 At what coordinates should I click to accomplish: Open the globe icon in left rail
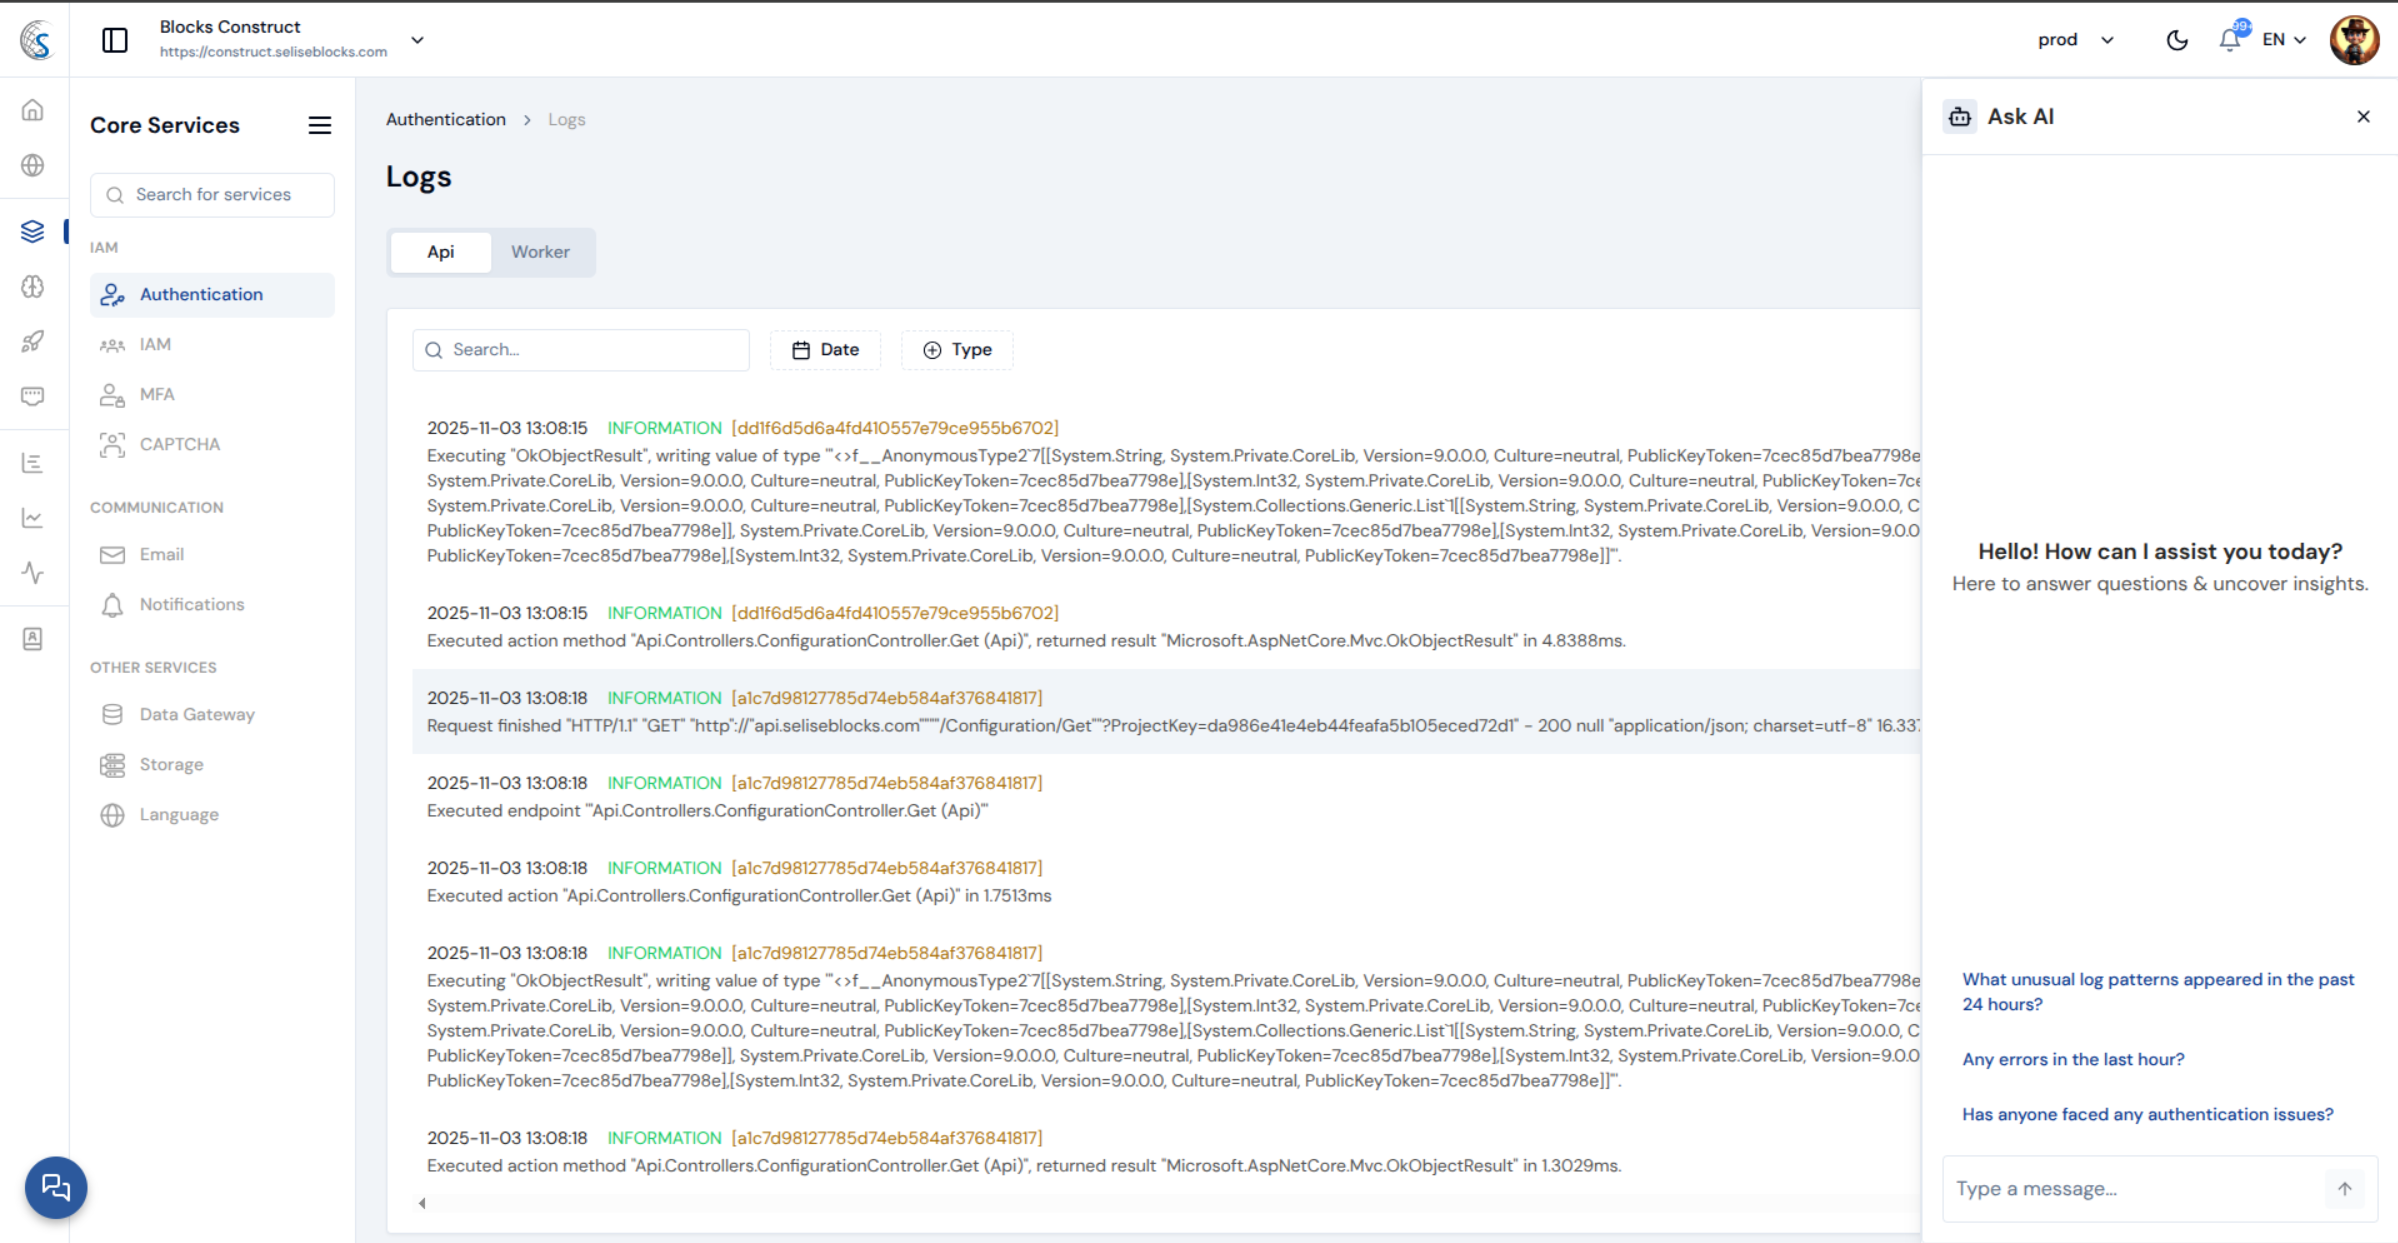33,165
